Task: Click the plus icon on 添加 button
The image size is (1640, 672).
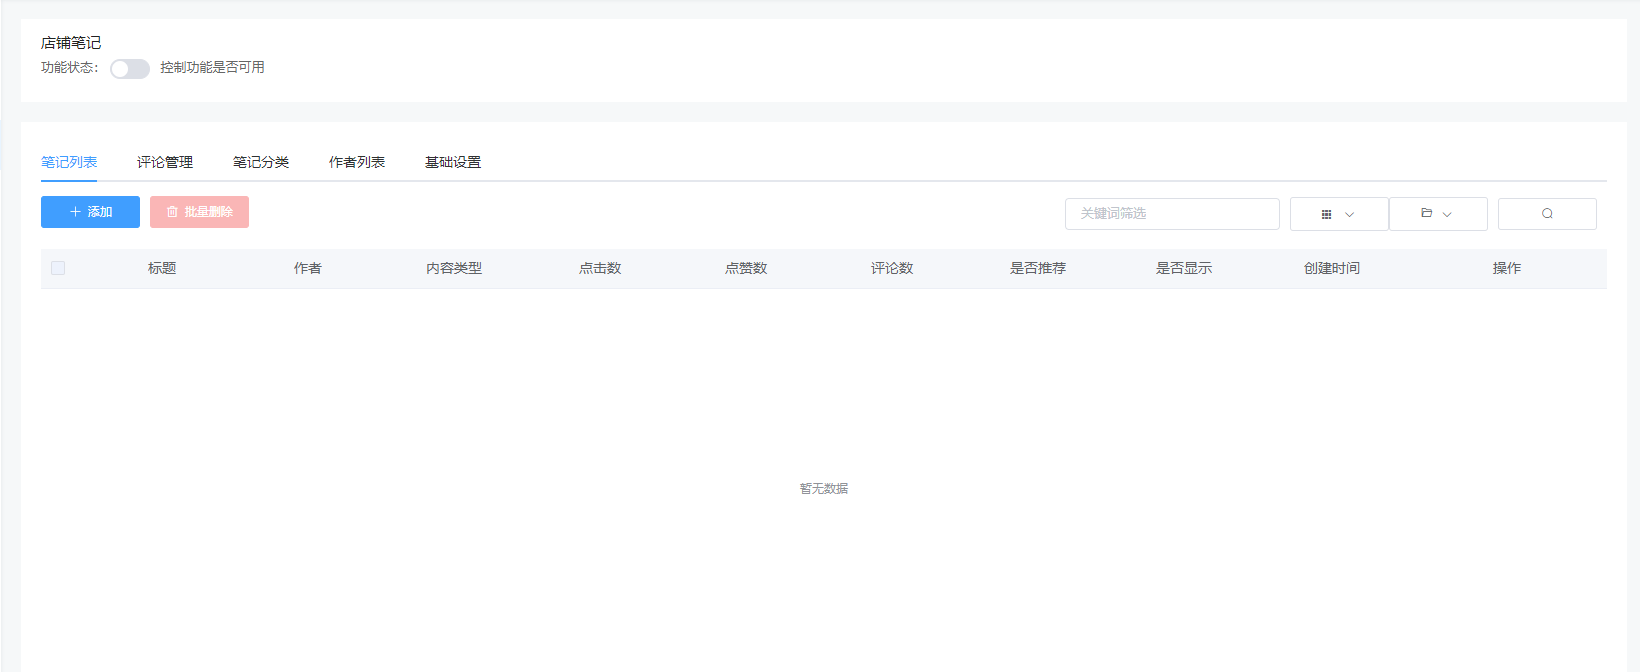Action: (75, 212)
